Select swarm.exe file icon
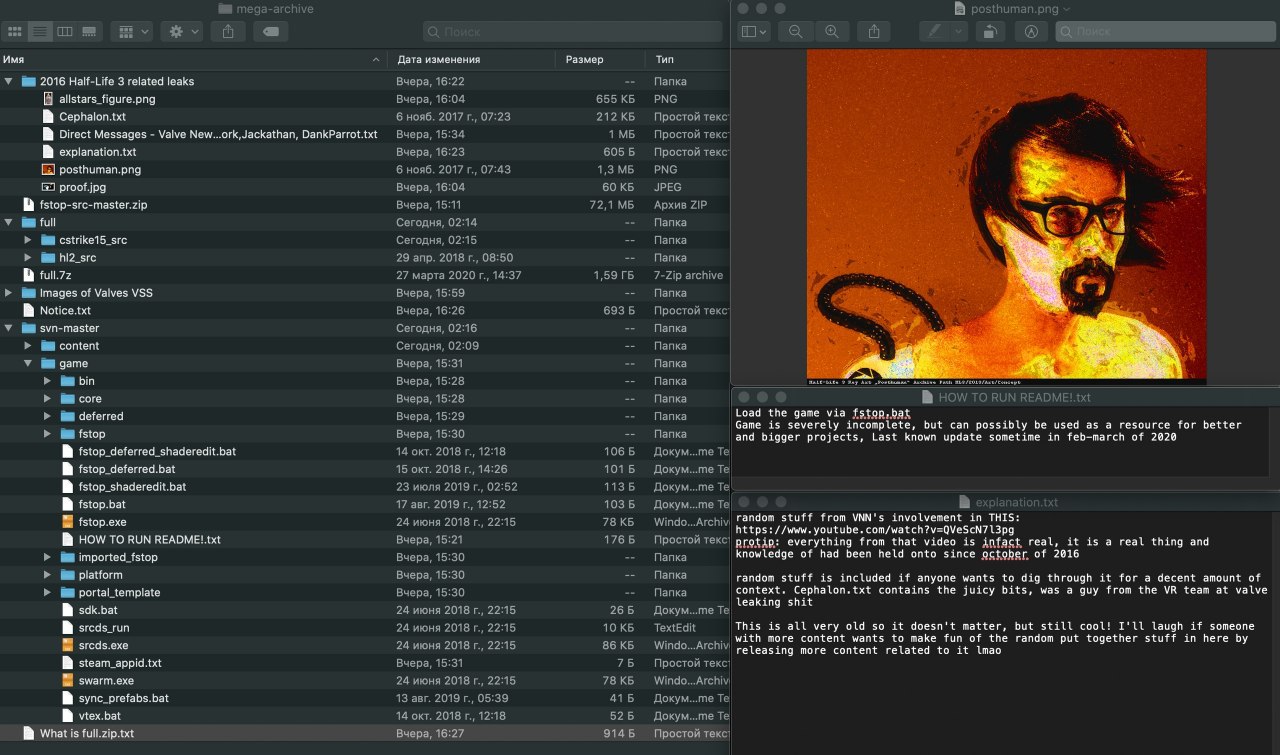 pyautogui.click(x=67, y=680)
